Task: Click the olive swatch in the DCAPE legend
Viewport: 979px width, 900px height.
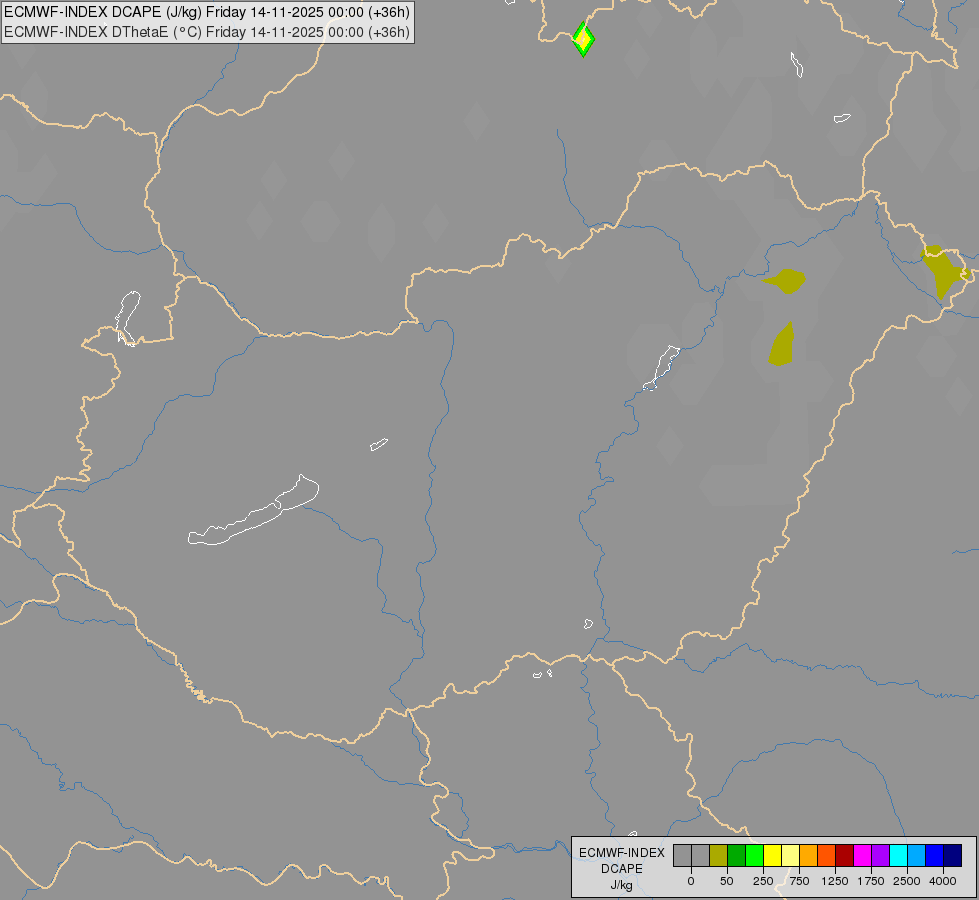Action: [x=719, y=856]
